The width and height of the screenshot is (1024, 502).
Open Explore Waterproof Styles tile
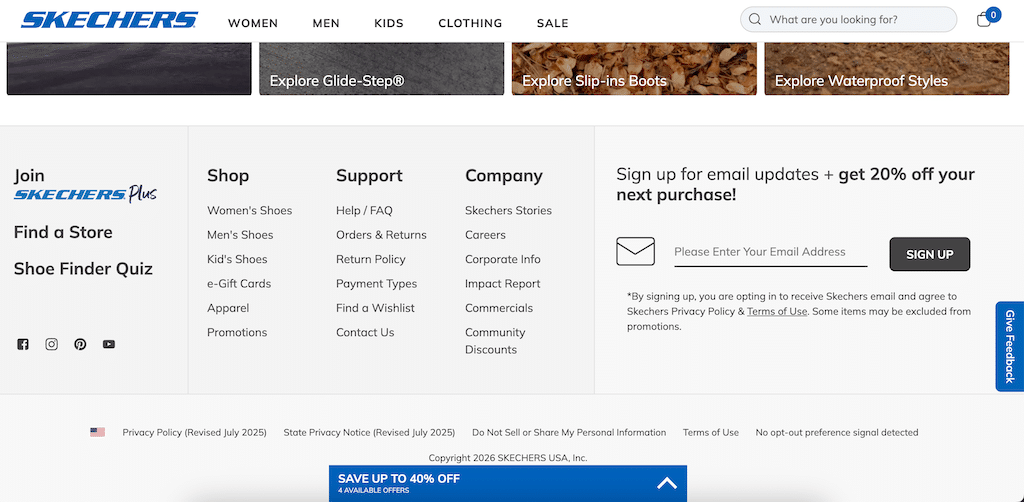[886, 68]
